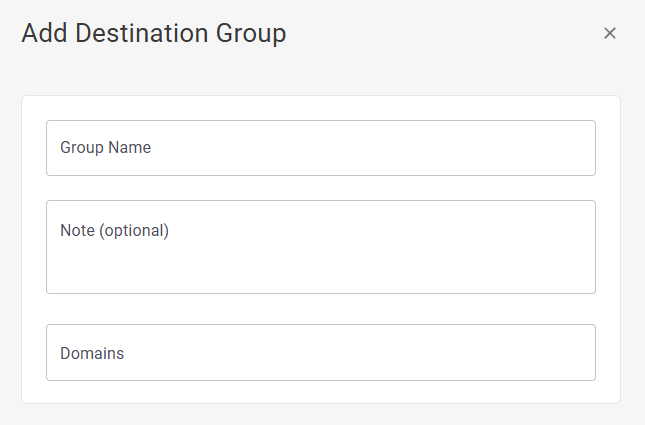This screenshot has width=645, height=425.
Task: Select the Group Name placeholder text
Action: tap(106, 148)
